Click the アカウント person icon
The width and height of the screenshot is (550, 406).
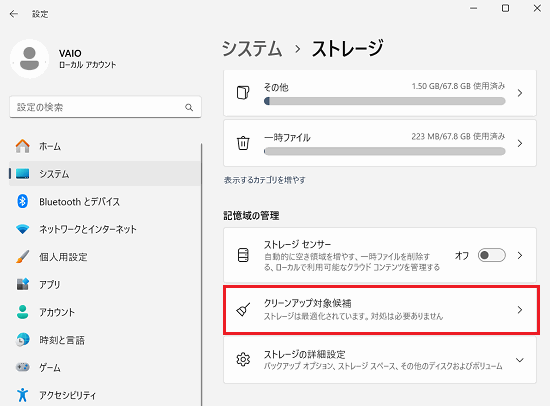(23, 312)
